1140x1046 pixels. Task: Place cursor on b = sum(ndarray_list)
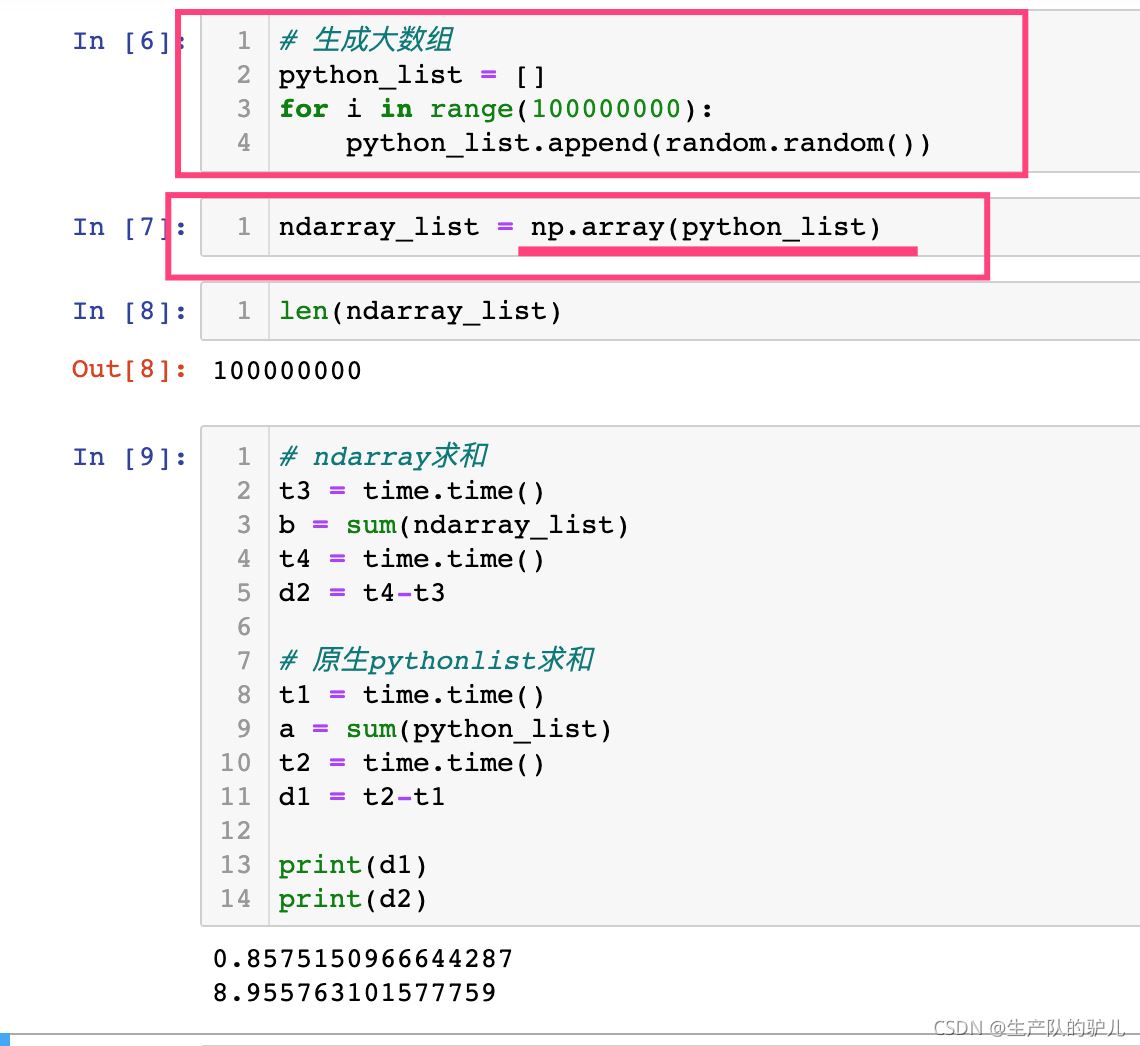(453, 525)
